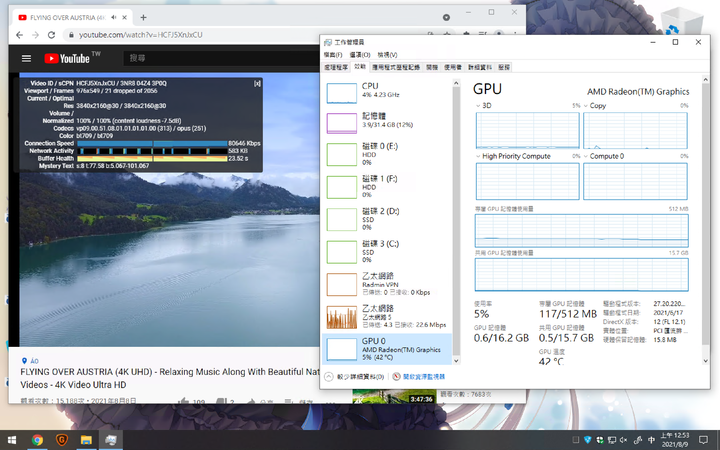Reload the YouTube page
The width and height of the screenshot is (720, 450).
coord(51,35)
